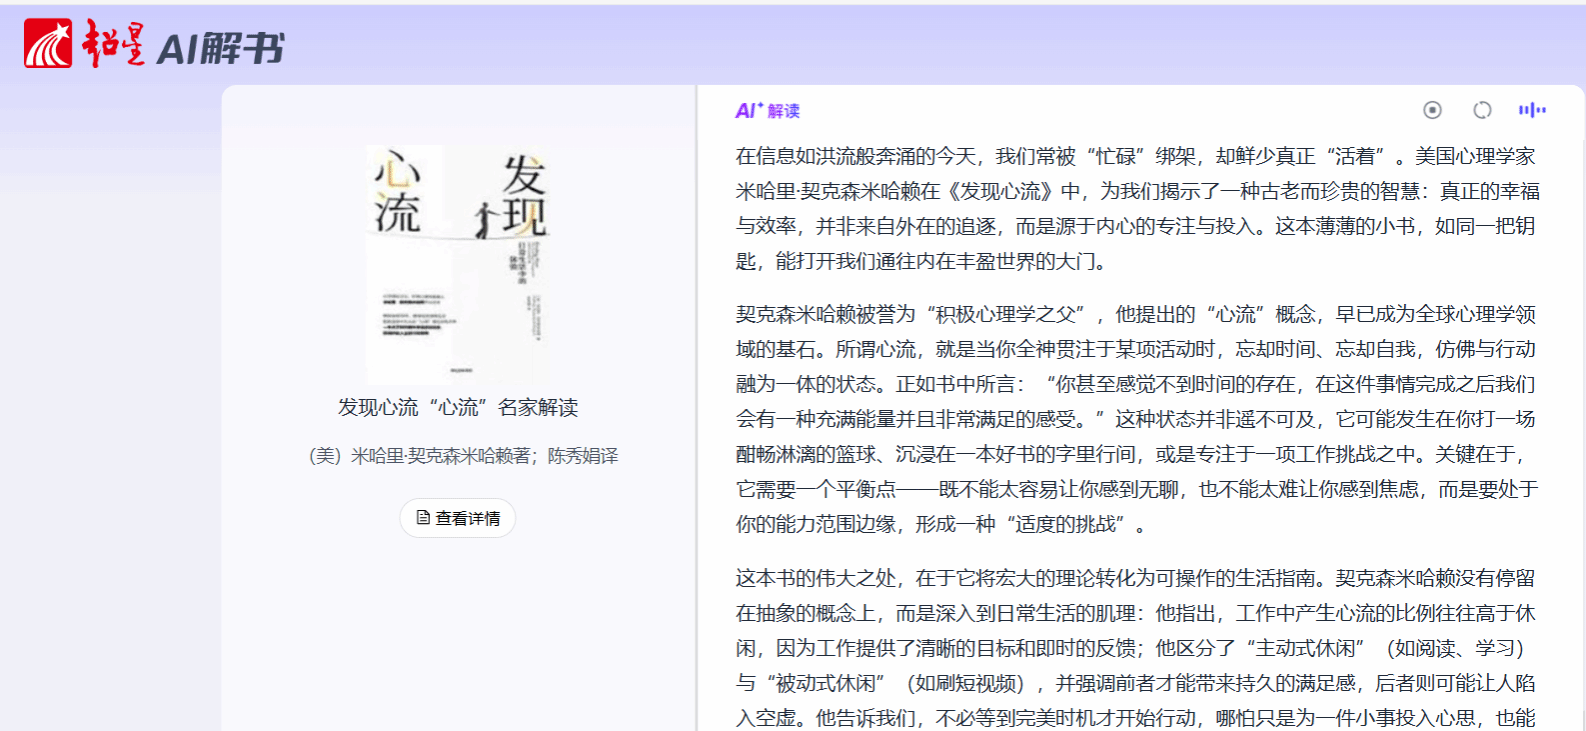1586x731 pixels.
Task: Stop the AI reading generation
Action: (x=1432, y=110)
